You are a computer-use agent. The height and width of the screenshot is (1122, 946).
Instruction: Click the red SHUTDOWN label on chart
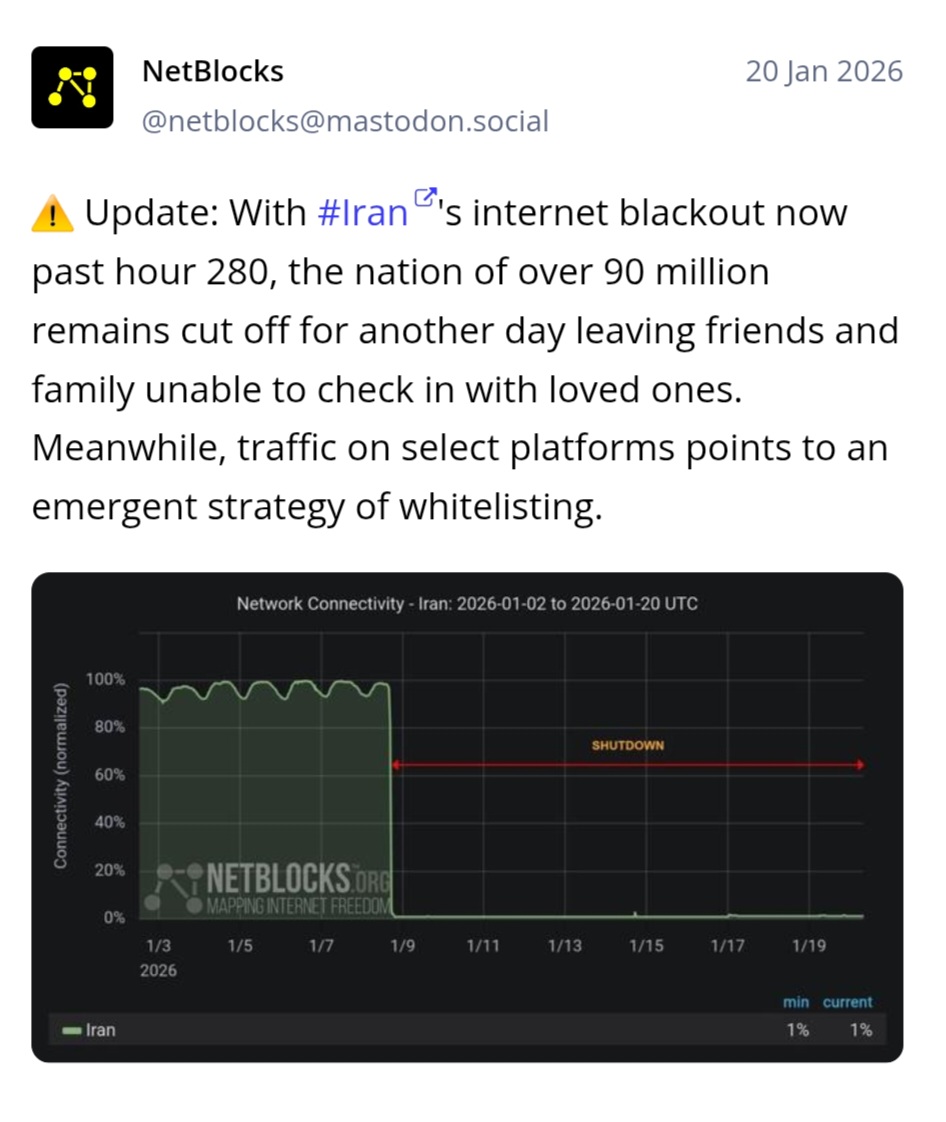pyautogui.click(x=628, y=745)
